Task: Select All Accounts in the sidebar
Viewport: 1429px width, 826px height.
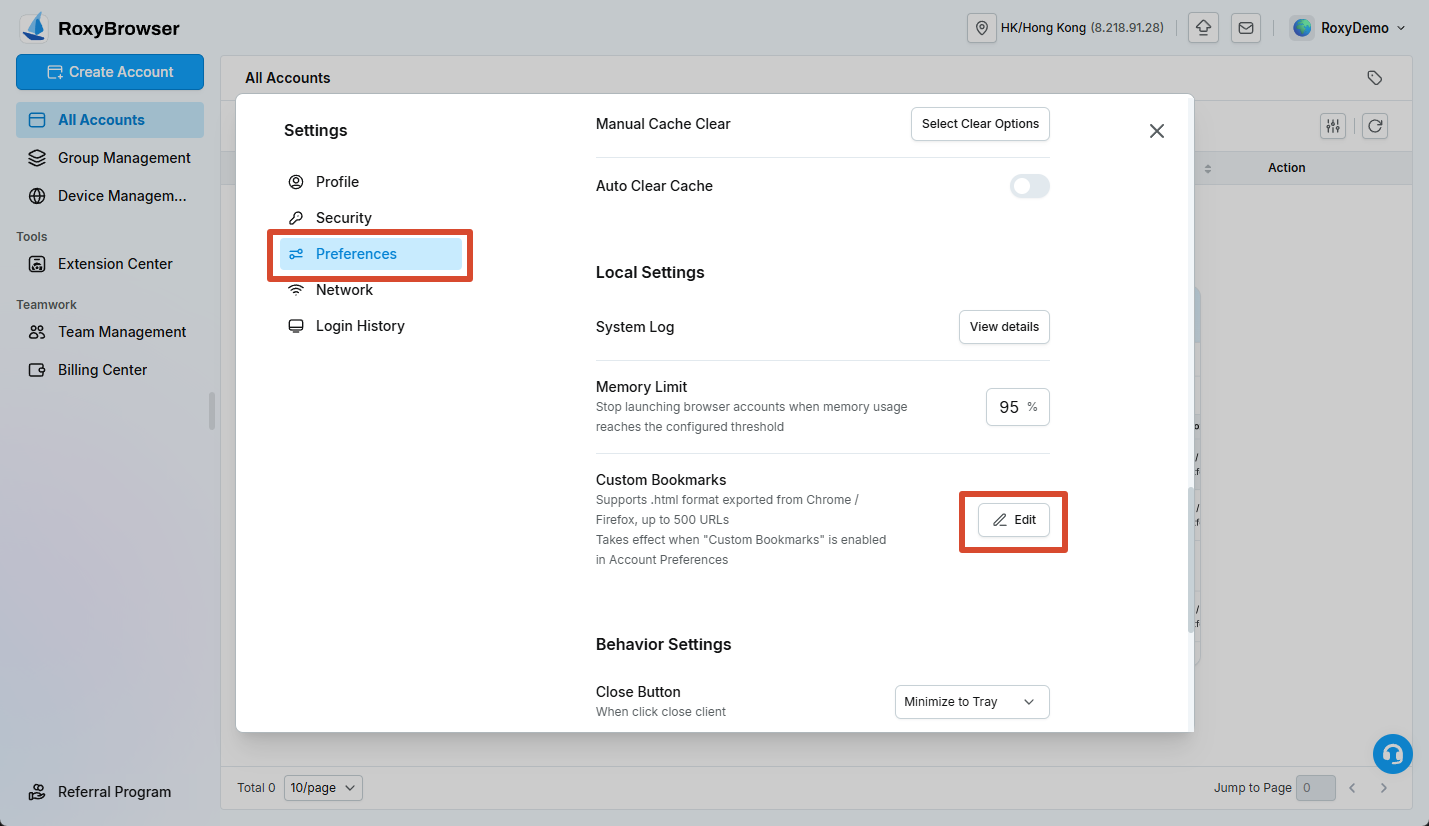Action: pyautogui.click(x=110, y=120)
